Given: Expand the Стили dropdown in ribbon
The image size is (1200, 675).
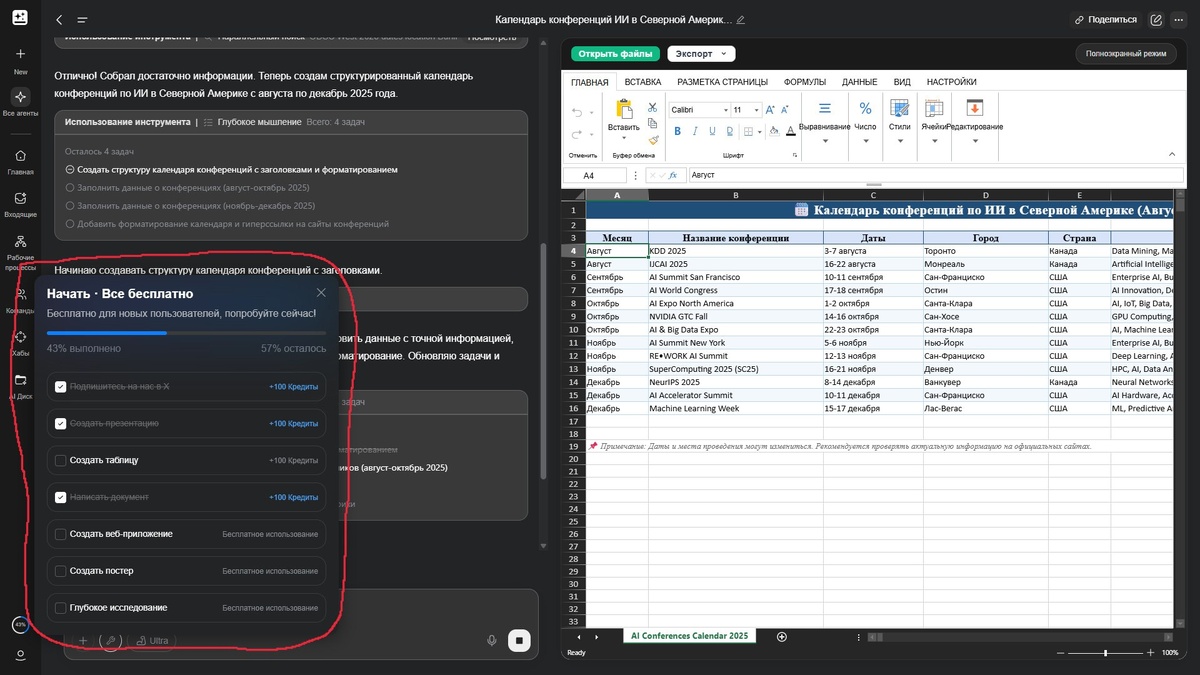Looking at the screenshot, I should coord(899,141).
